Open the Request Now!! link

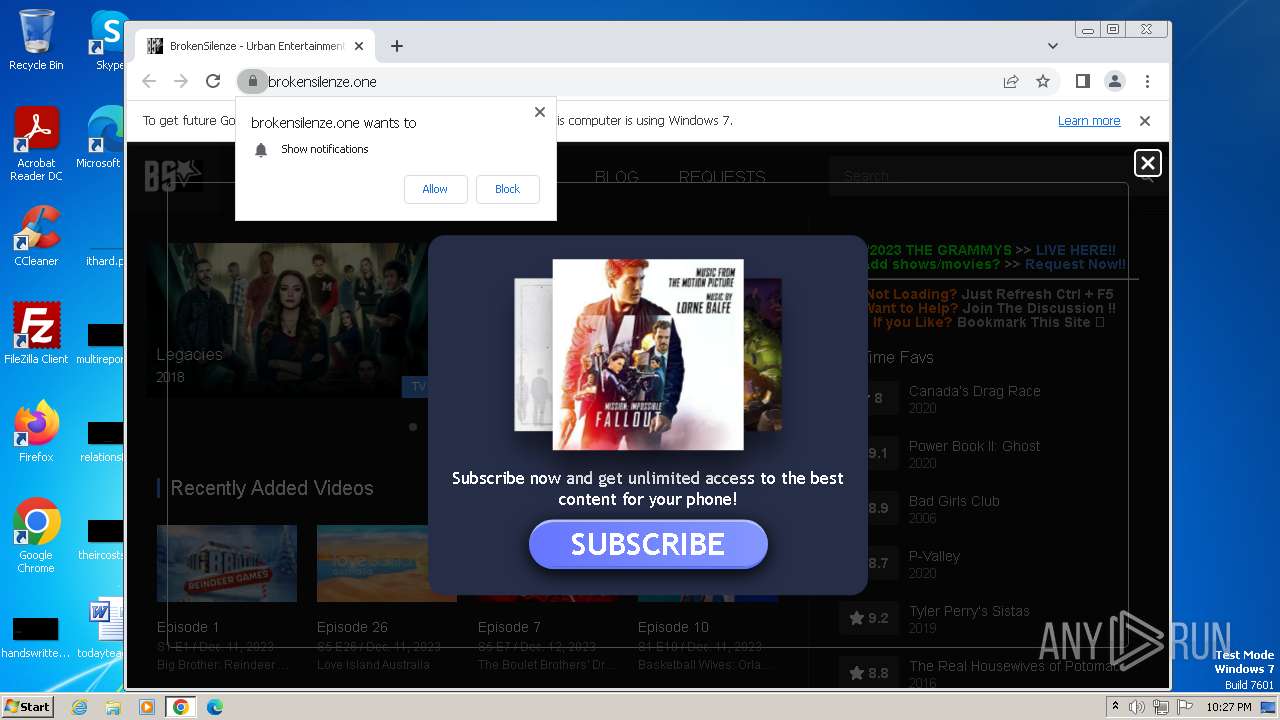[1075, 264]
